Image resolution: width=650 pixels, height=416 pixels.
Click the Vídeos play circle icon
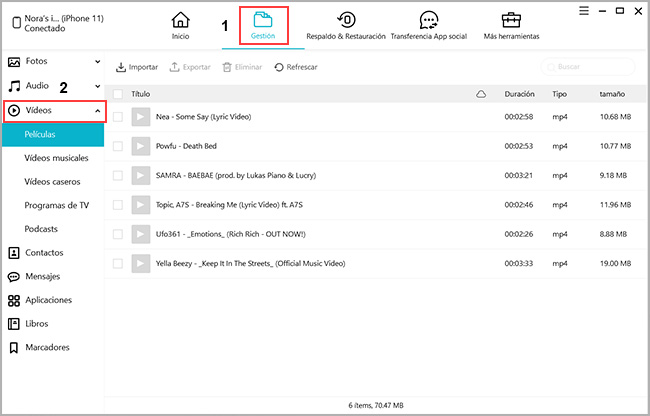click(x=14, y=111)
